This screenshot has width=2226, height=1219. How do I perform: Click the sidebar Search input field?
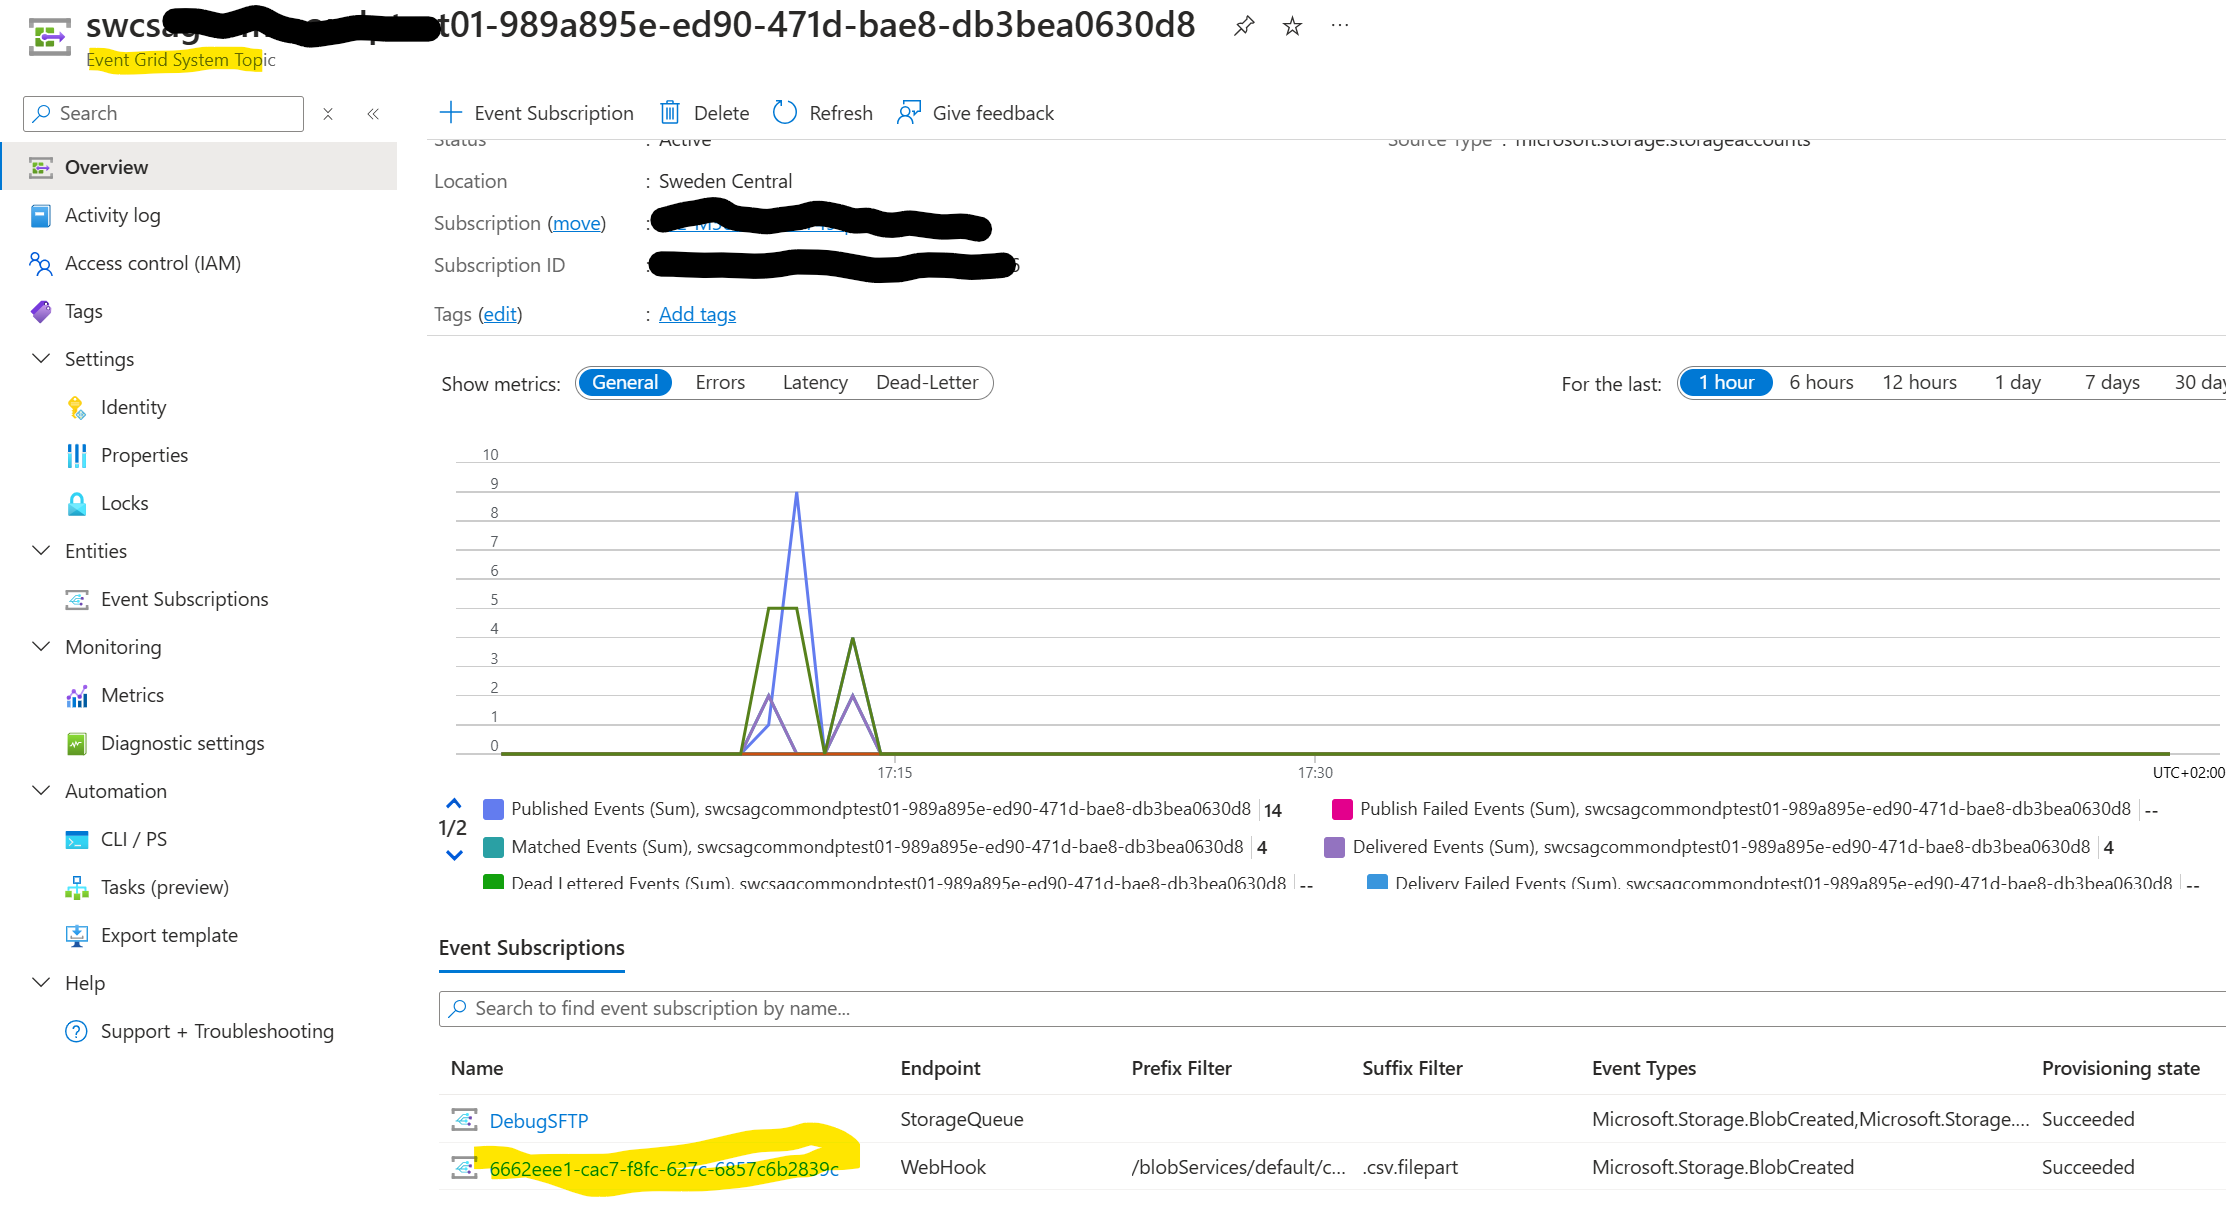point(163,114)
